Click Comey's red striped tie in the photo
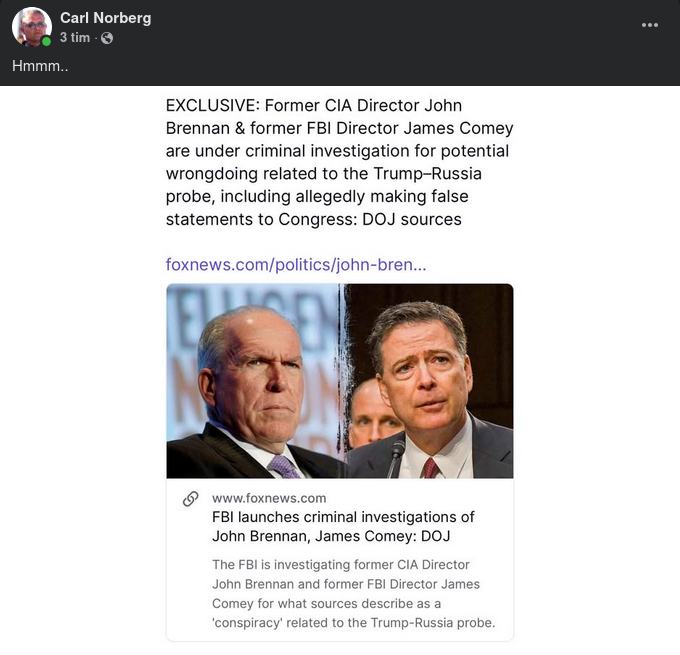The image size is (680, 655). click(x=430, y=467)
